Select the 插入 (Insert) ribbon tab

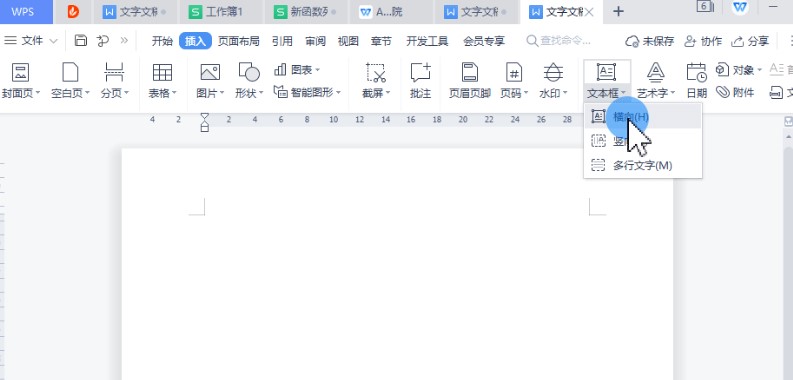click(x=195, y=41)
